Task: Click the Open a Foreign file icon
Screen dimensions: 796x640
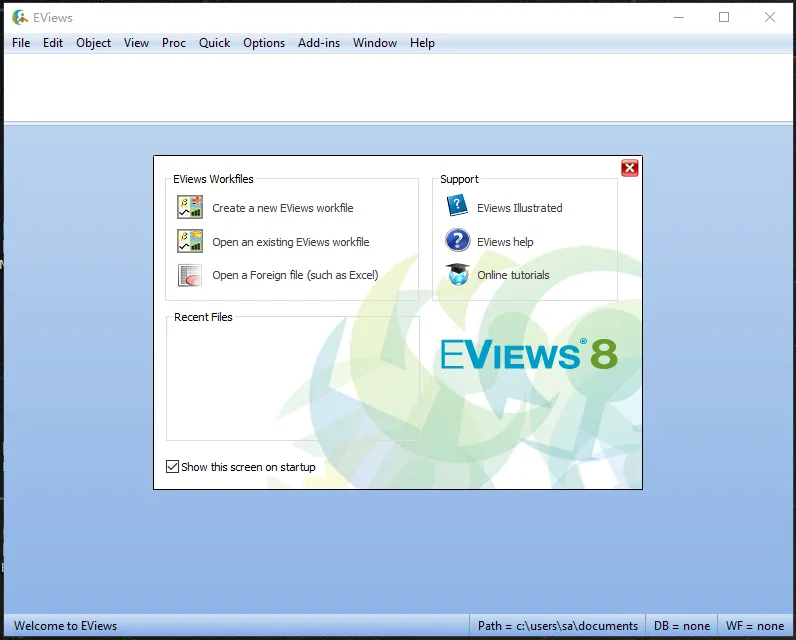Action: 190,275
